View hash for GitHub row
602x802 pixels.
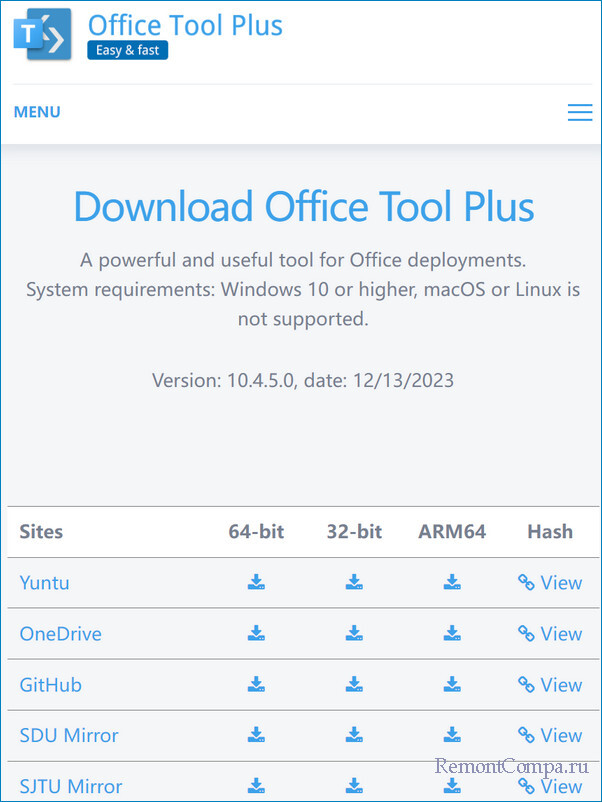tap(550, 685)
